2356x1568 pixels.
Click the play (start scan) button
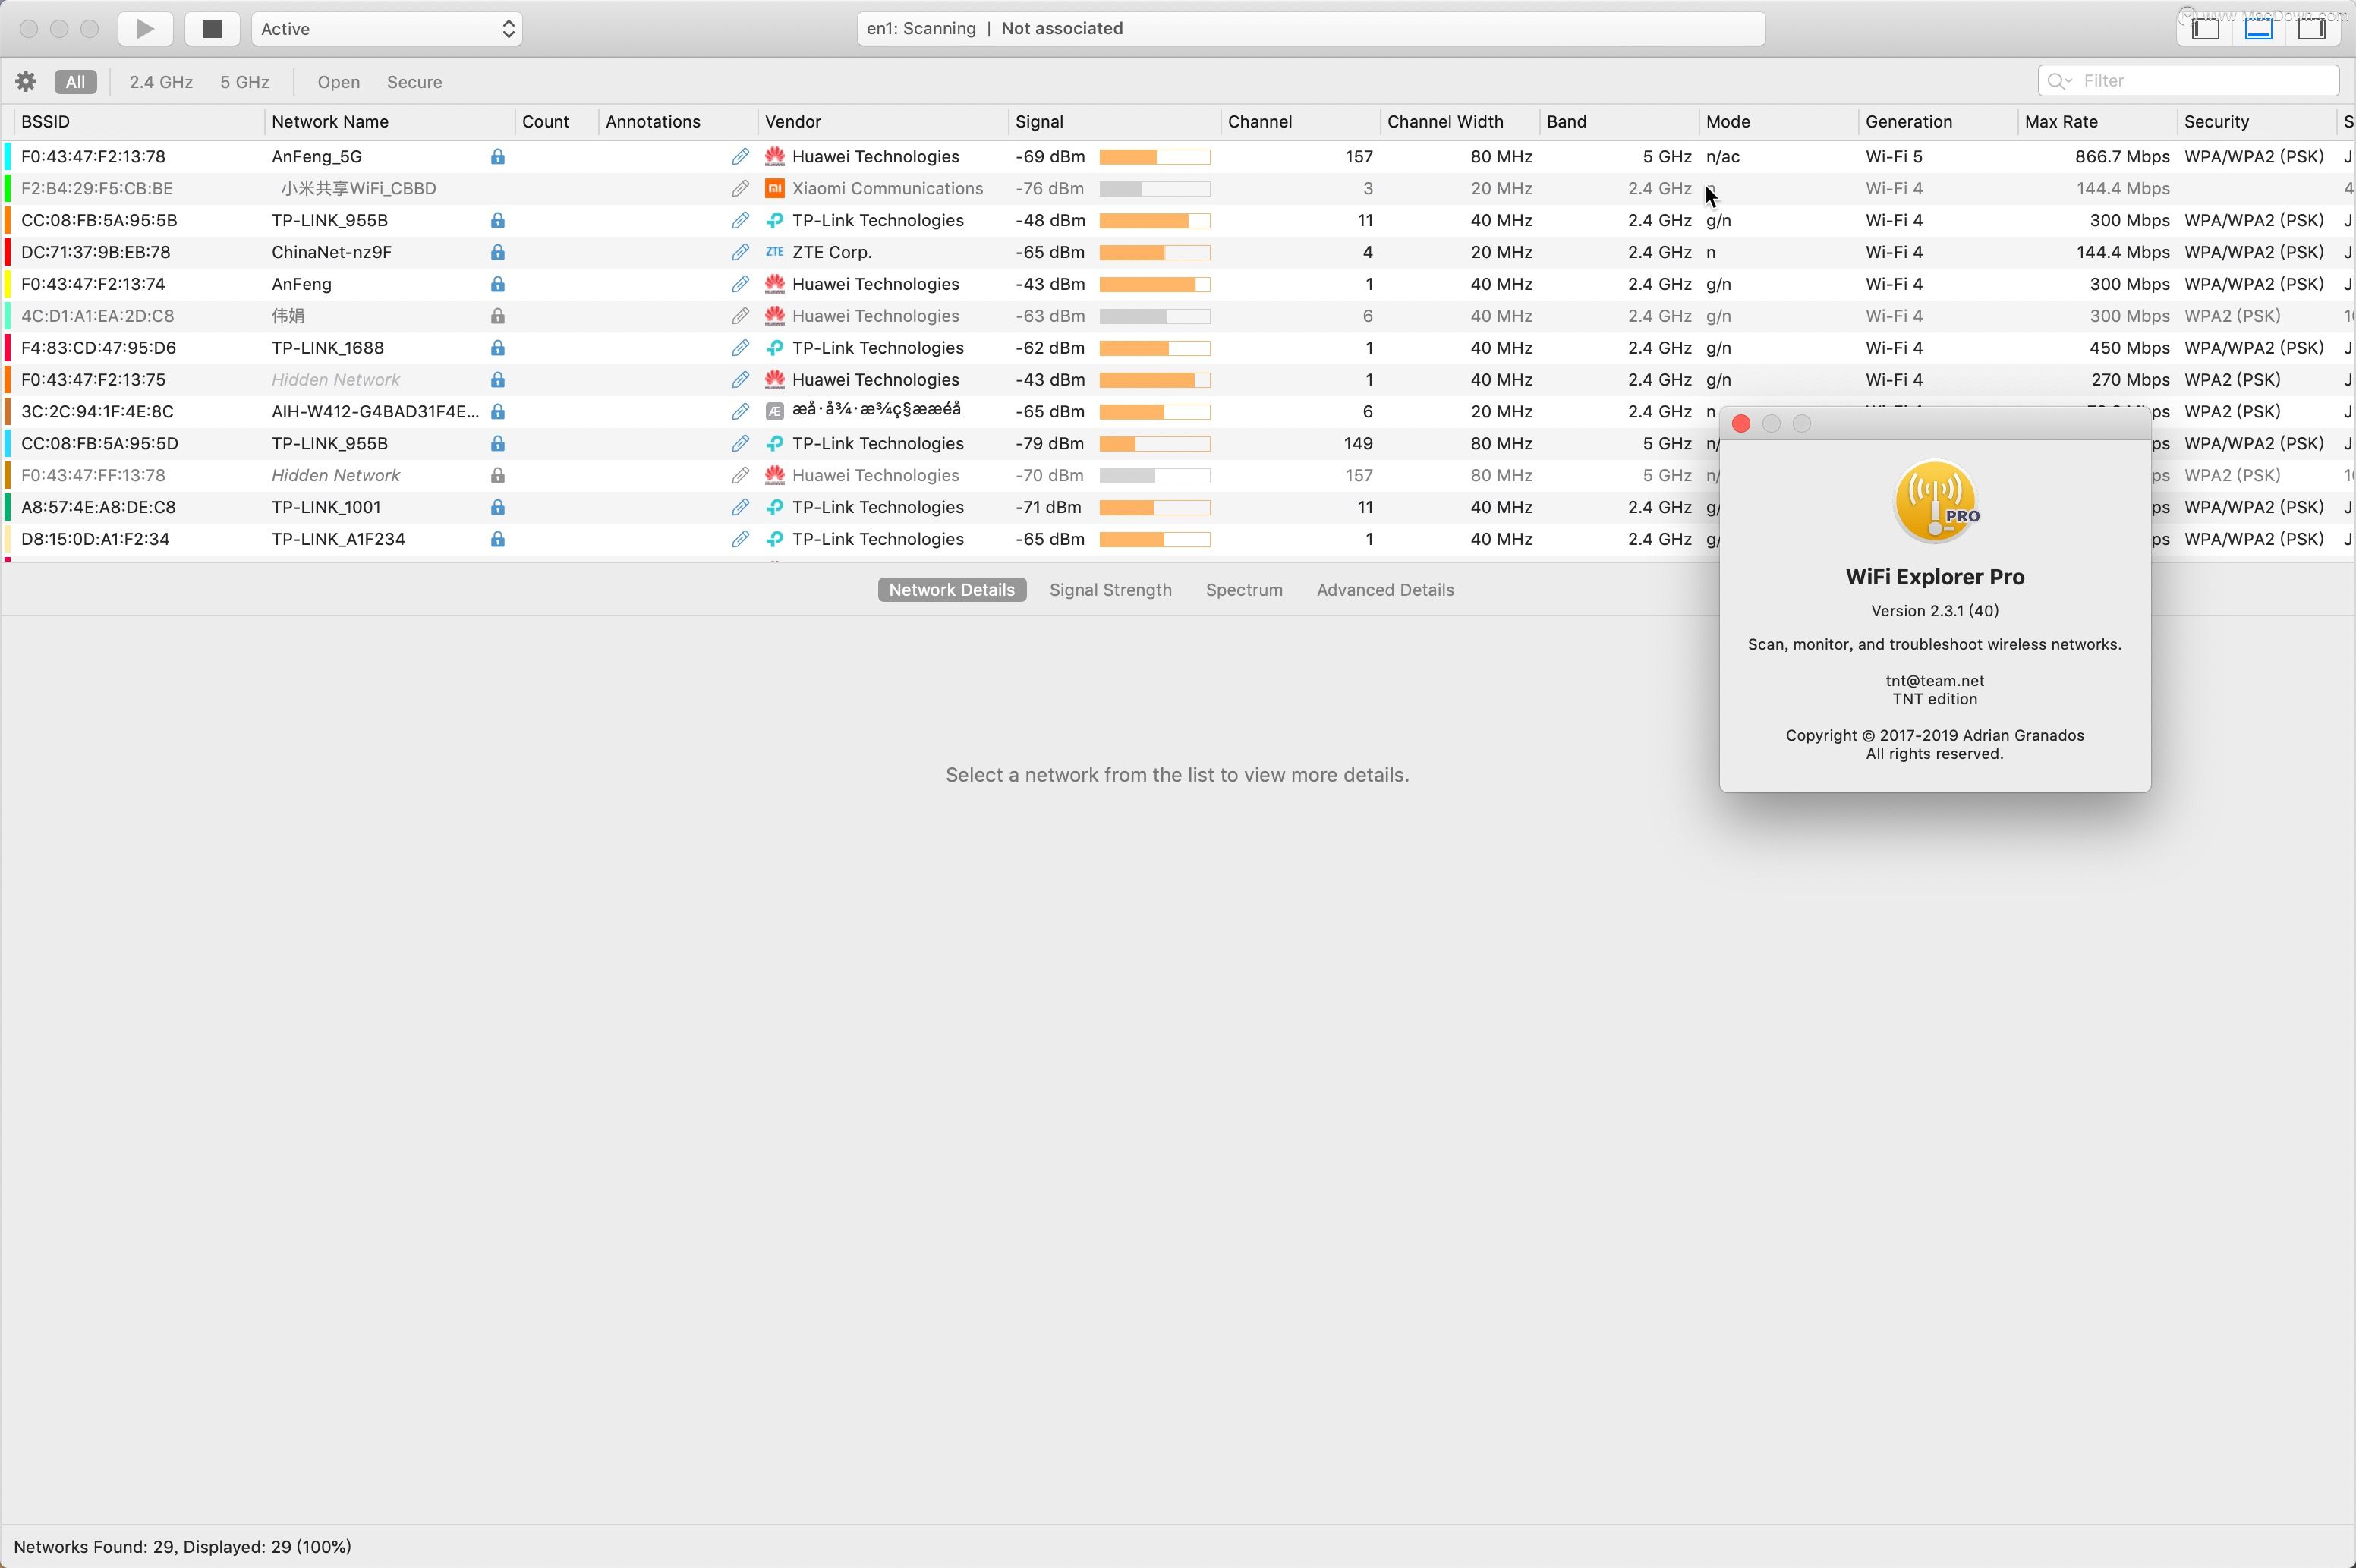tap(145, 28)
